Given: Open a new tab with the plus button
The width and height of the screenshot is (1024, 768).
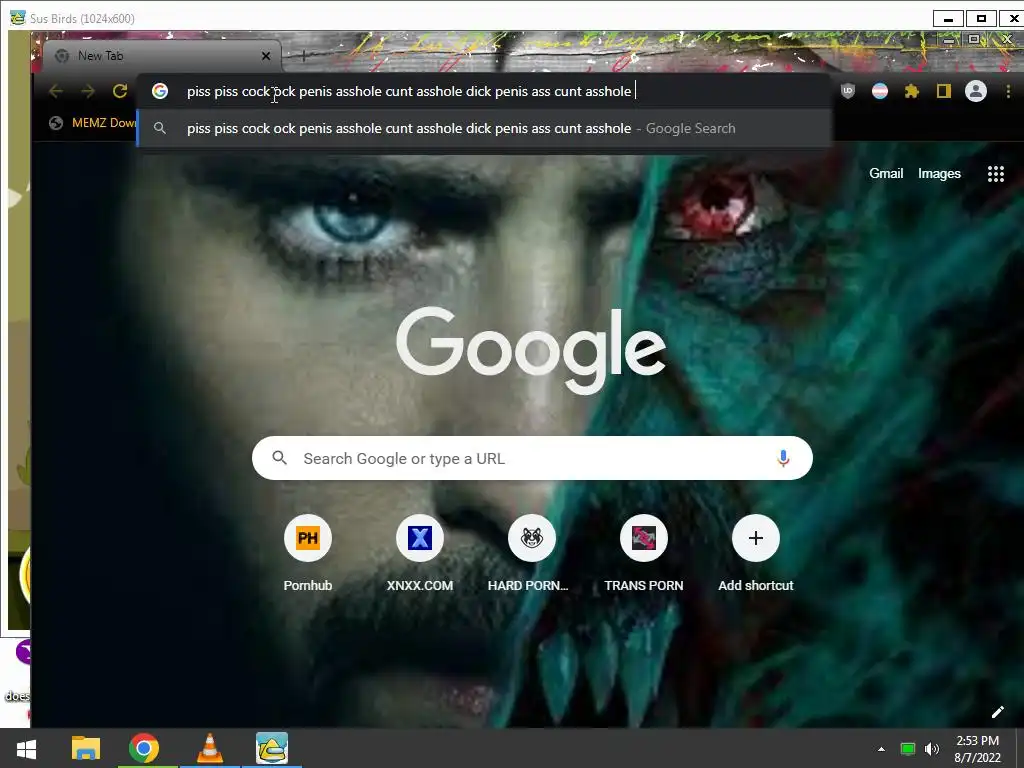Looking at the screenshot, I should coord(304,56).
